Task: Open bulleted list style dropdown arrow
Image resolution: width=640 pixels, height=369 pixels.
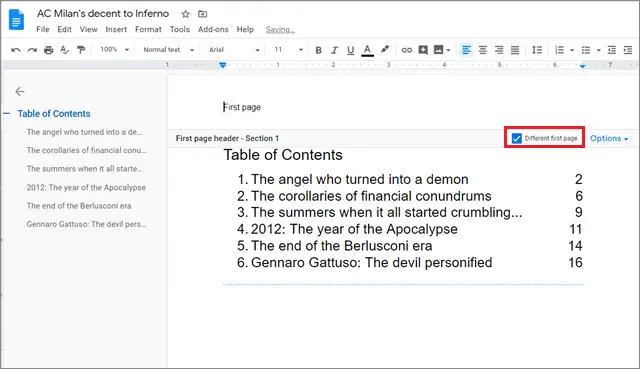Action: pos(598,50)
